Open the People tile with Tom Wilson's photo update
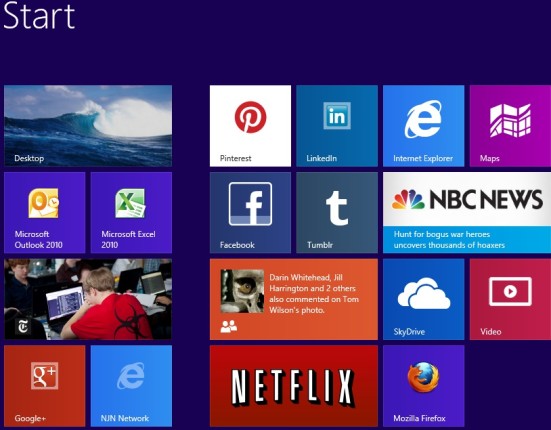Screen dimensions: 551x430 click(293, 299)
